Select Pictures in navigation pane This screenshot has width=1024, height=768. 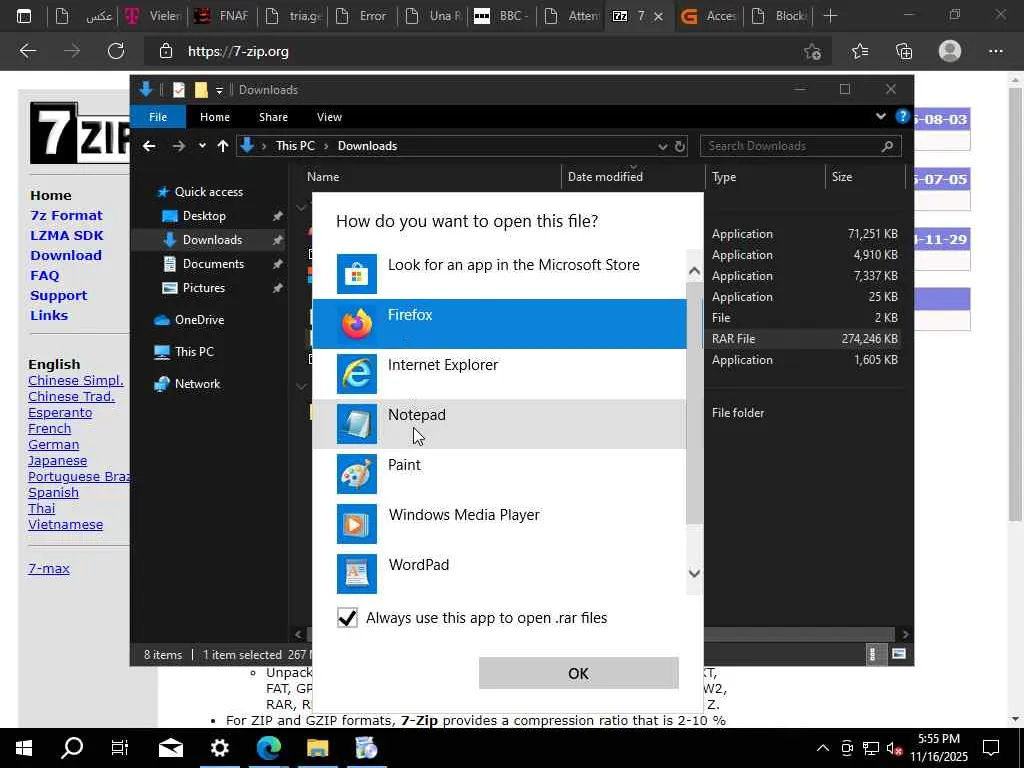203,288
